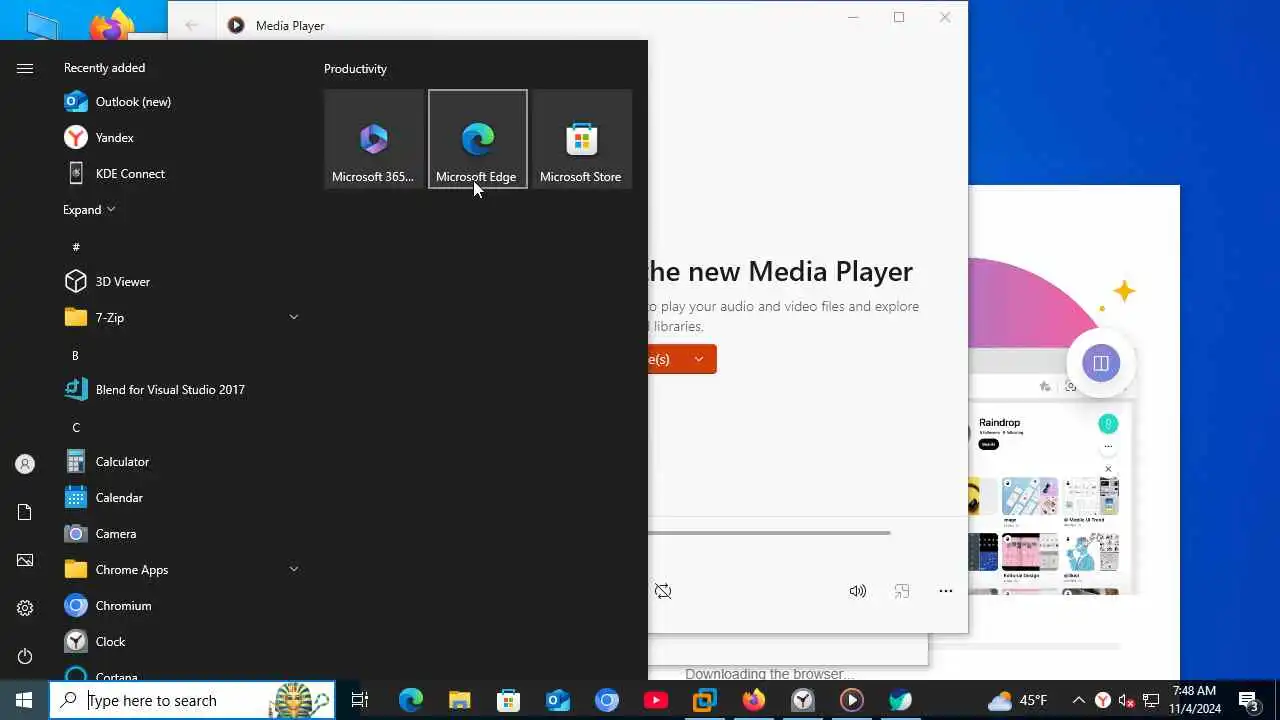Open weather widget showing 45°F
This screenshot has height=720, width=1280.
[1018, 700]
